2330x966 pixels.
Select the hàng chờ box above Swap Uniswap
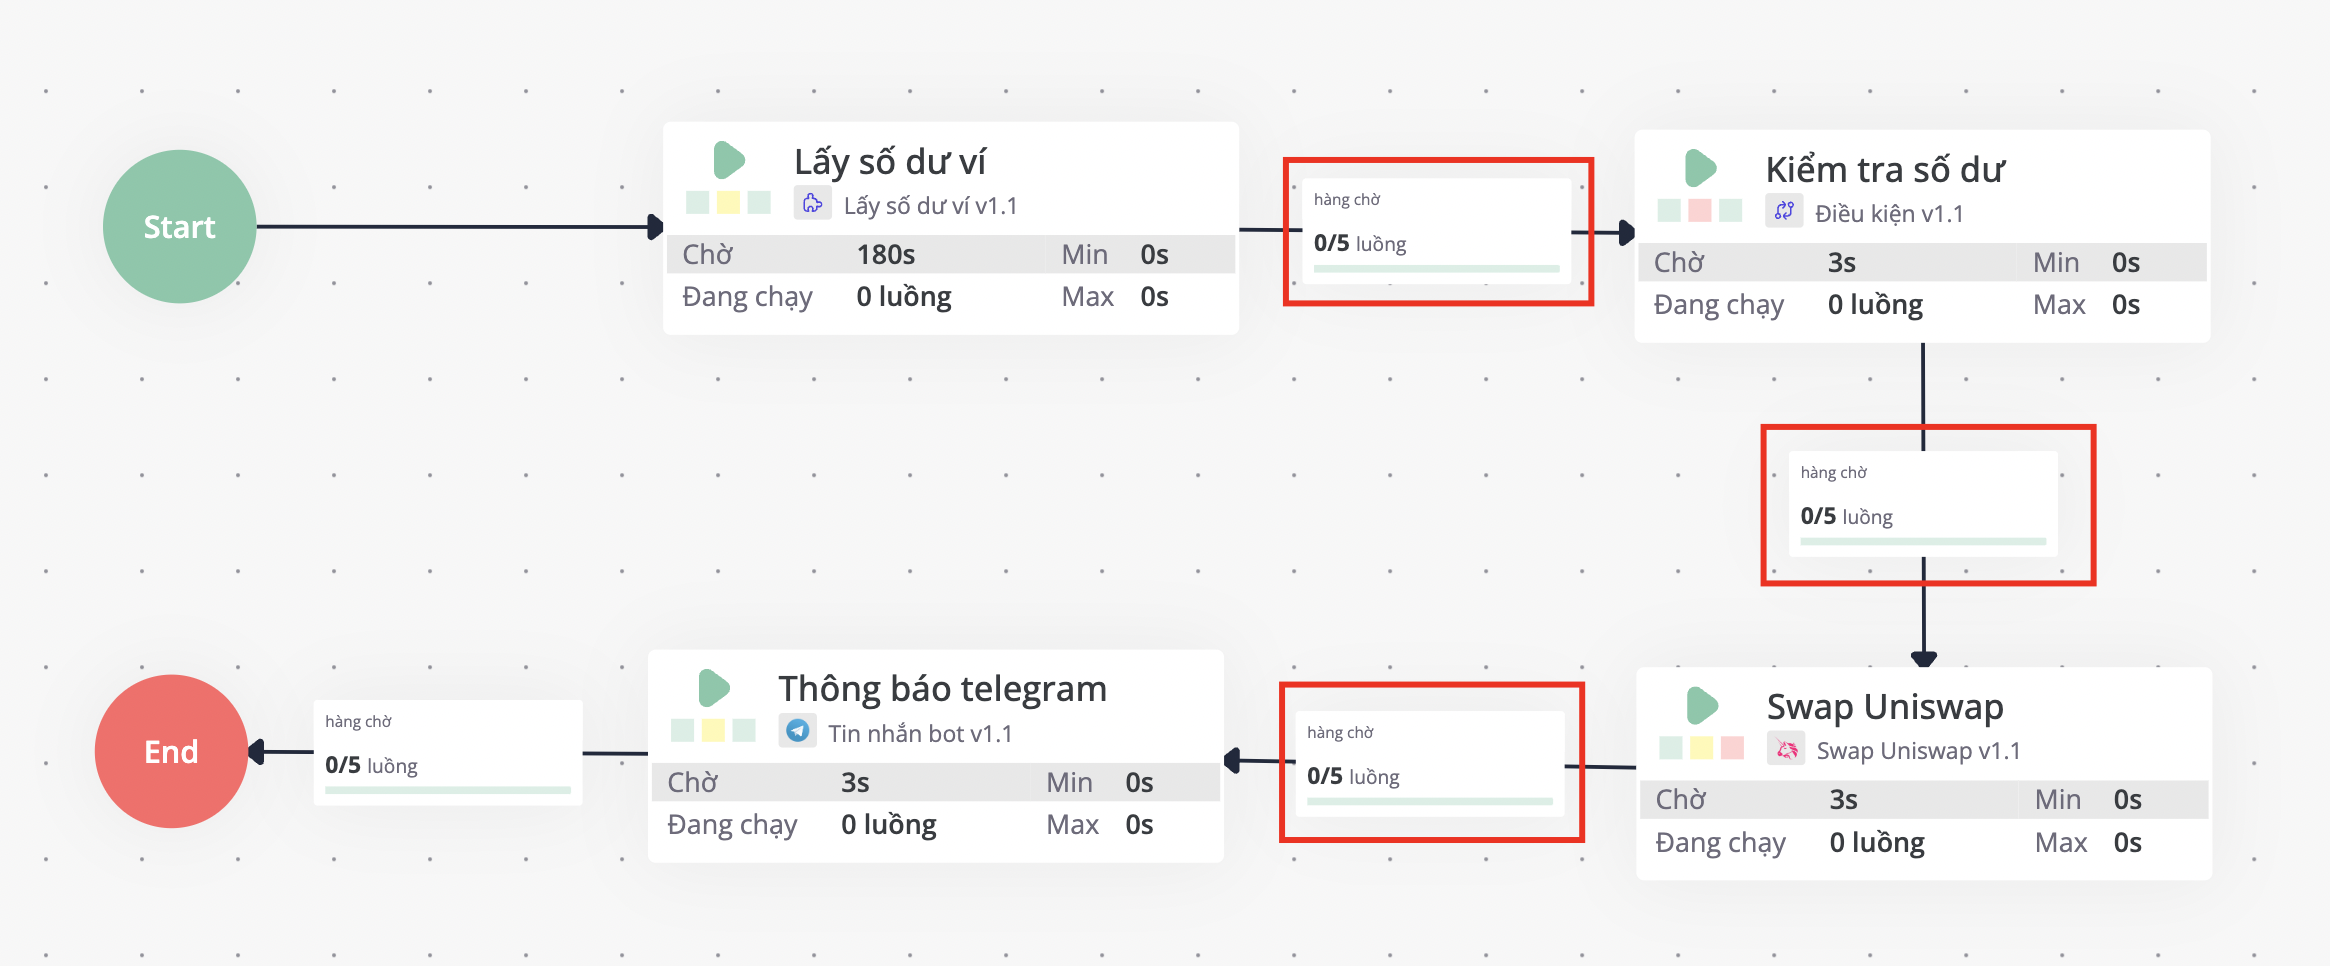tap(1923, 504)
